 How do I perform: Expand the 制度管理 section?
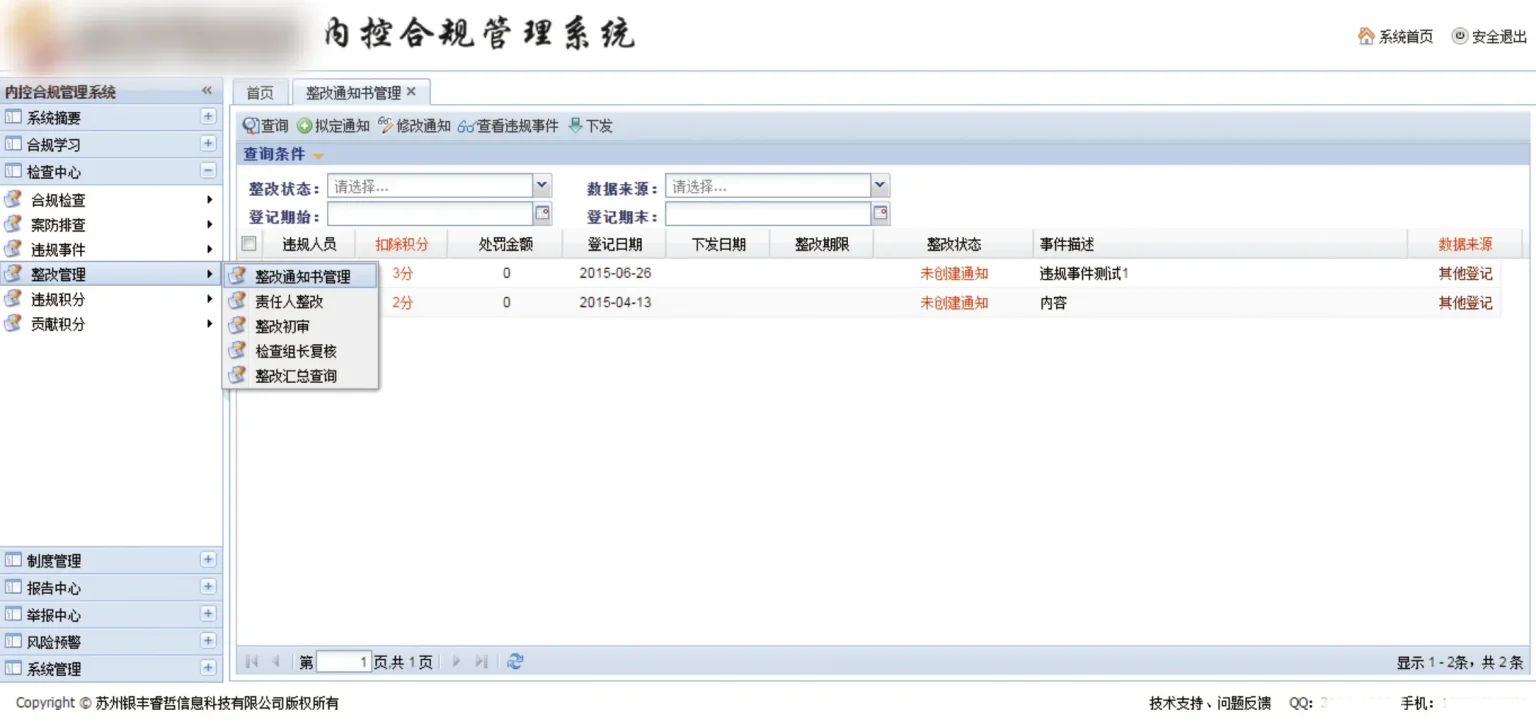(x=208, y=560)
